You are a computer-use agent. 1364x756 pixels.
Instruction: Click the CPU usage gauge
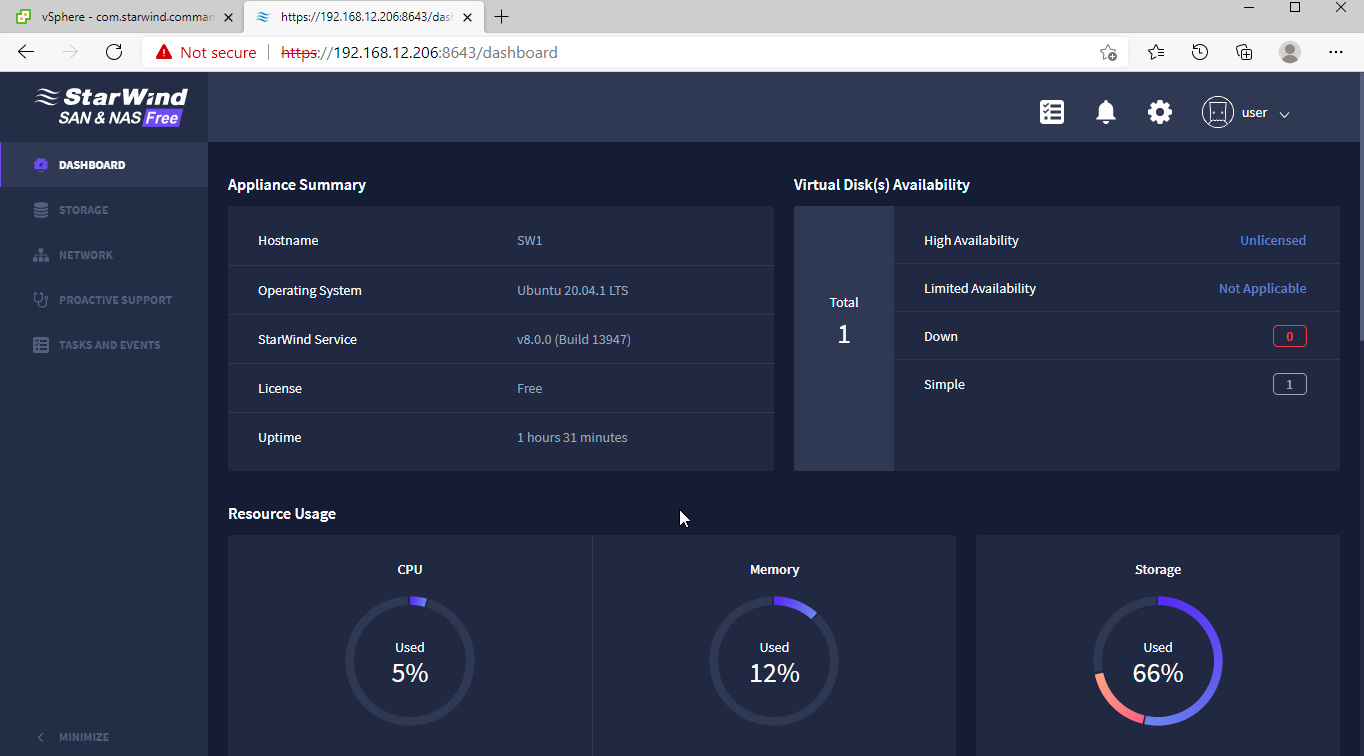coord(410,661)
